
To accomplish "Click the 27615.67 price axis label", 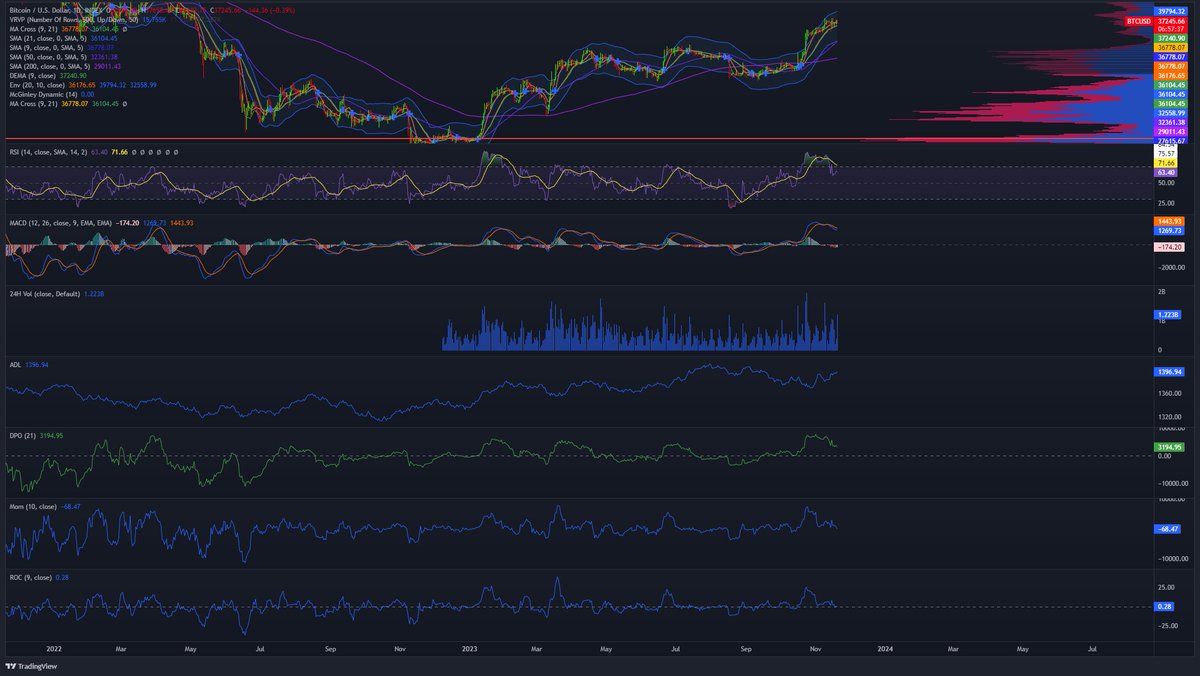I will (1172, 142).
